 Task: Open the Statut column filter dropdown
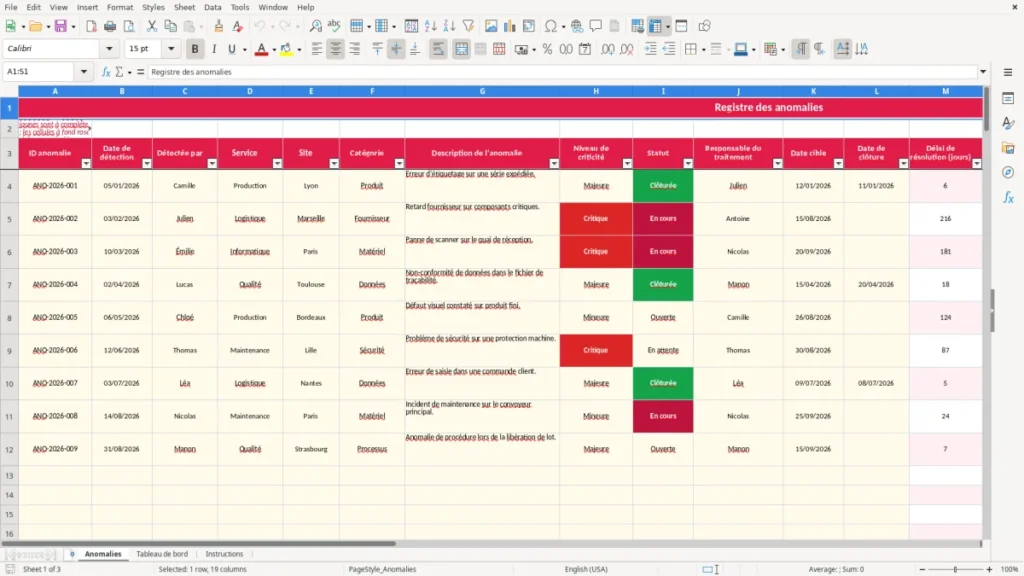(x=688, y=164)
